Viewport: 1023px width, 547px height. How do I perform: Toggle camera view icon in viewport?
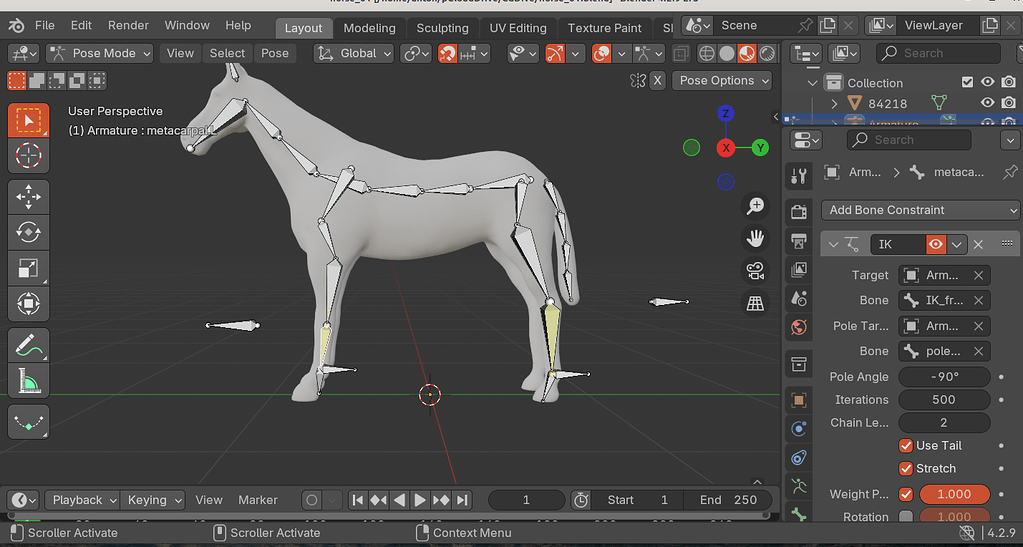756,271
